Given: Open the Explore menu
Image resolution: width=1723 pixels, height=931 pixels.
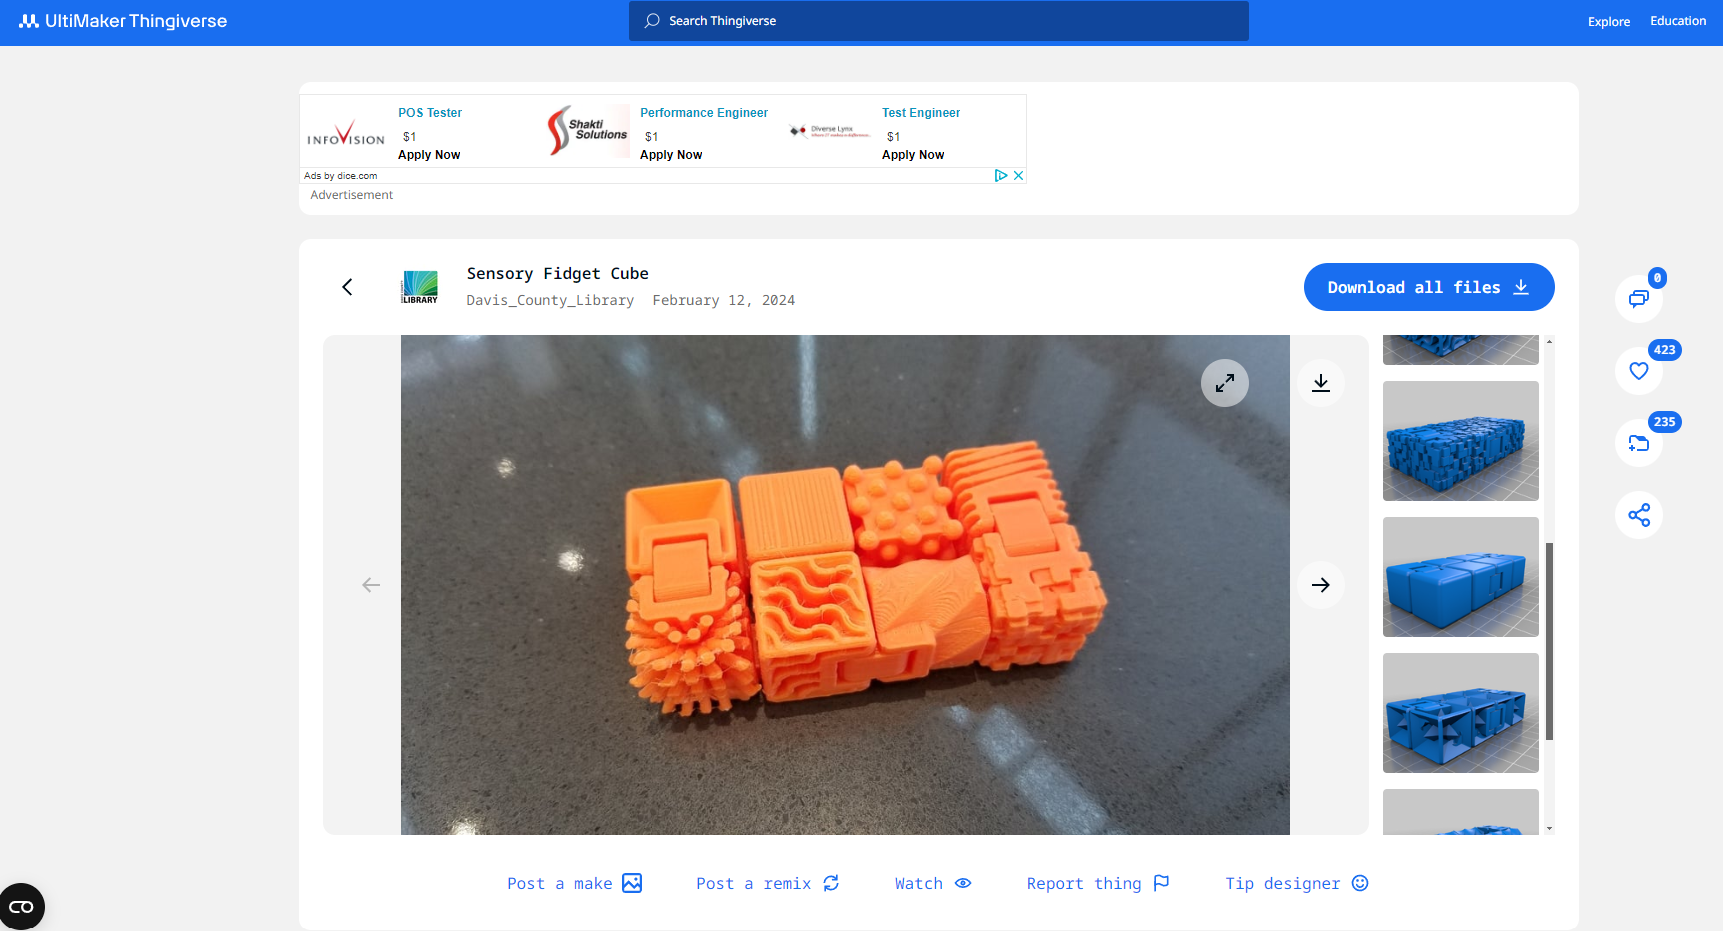Looking at the screenshot, I should (1608, 22).
